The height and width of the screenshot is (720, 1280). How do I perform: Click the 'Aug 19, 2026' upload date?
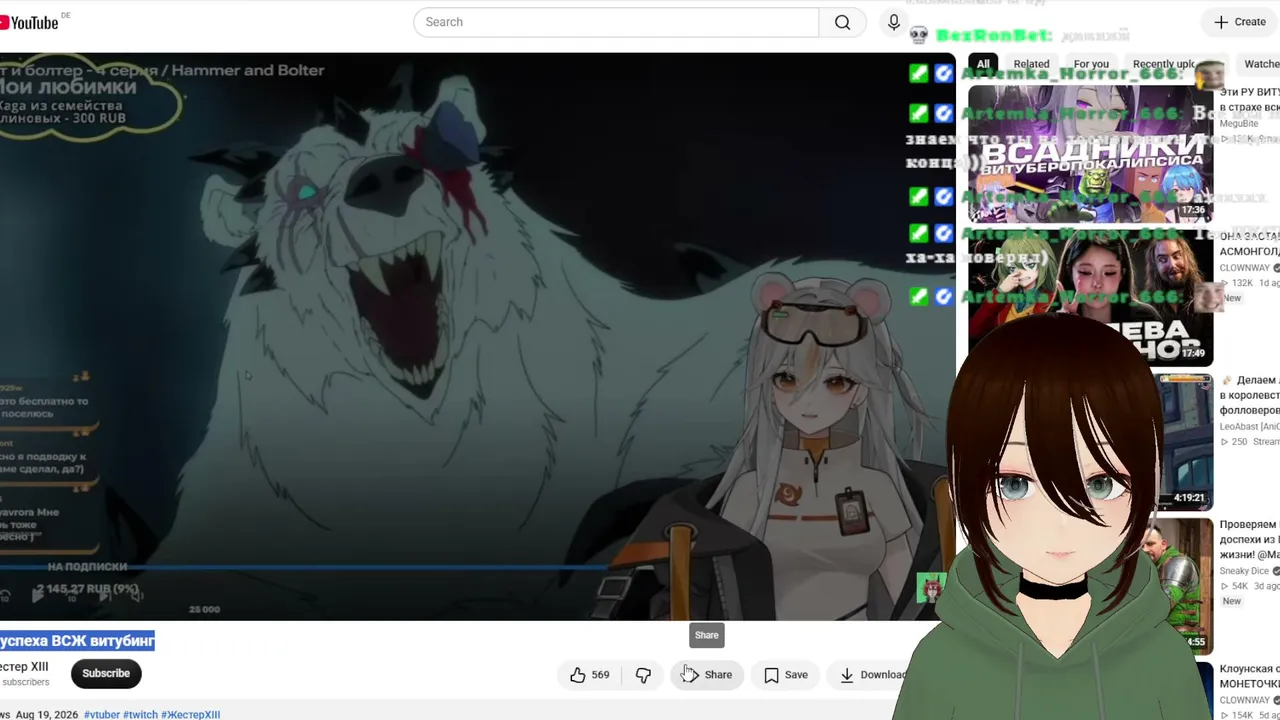tap(46, 715)
